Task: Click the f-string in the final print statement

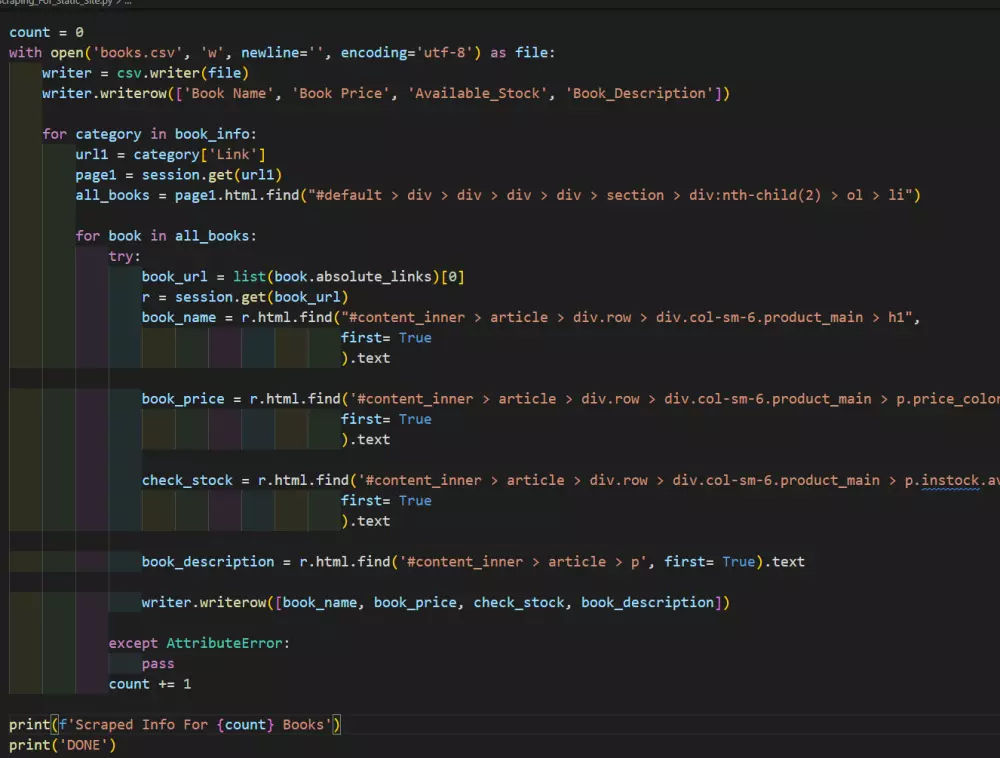Action: click(195, 724)
